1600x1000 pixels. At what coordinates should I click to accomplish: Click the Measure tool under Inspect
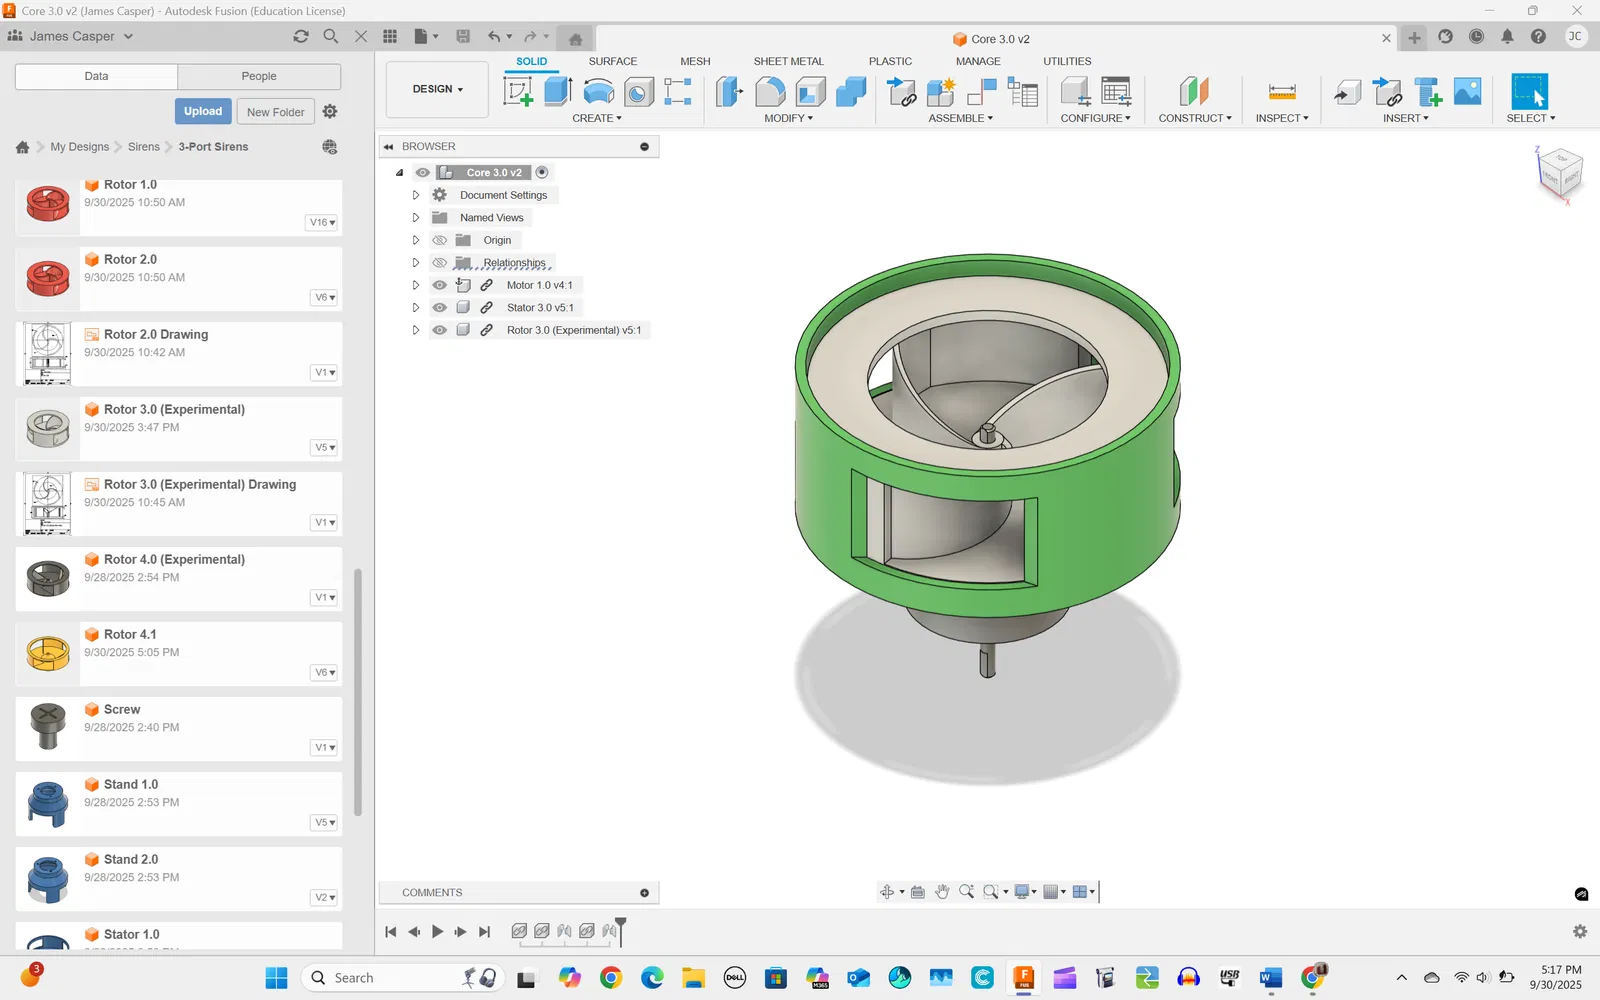(x=1282, y=92)
